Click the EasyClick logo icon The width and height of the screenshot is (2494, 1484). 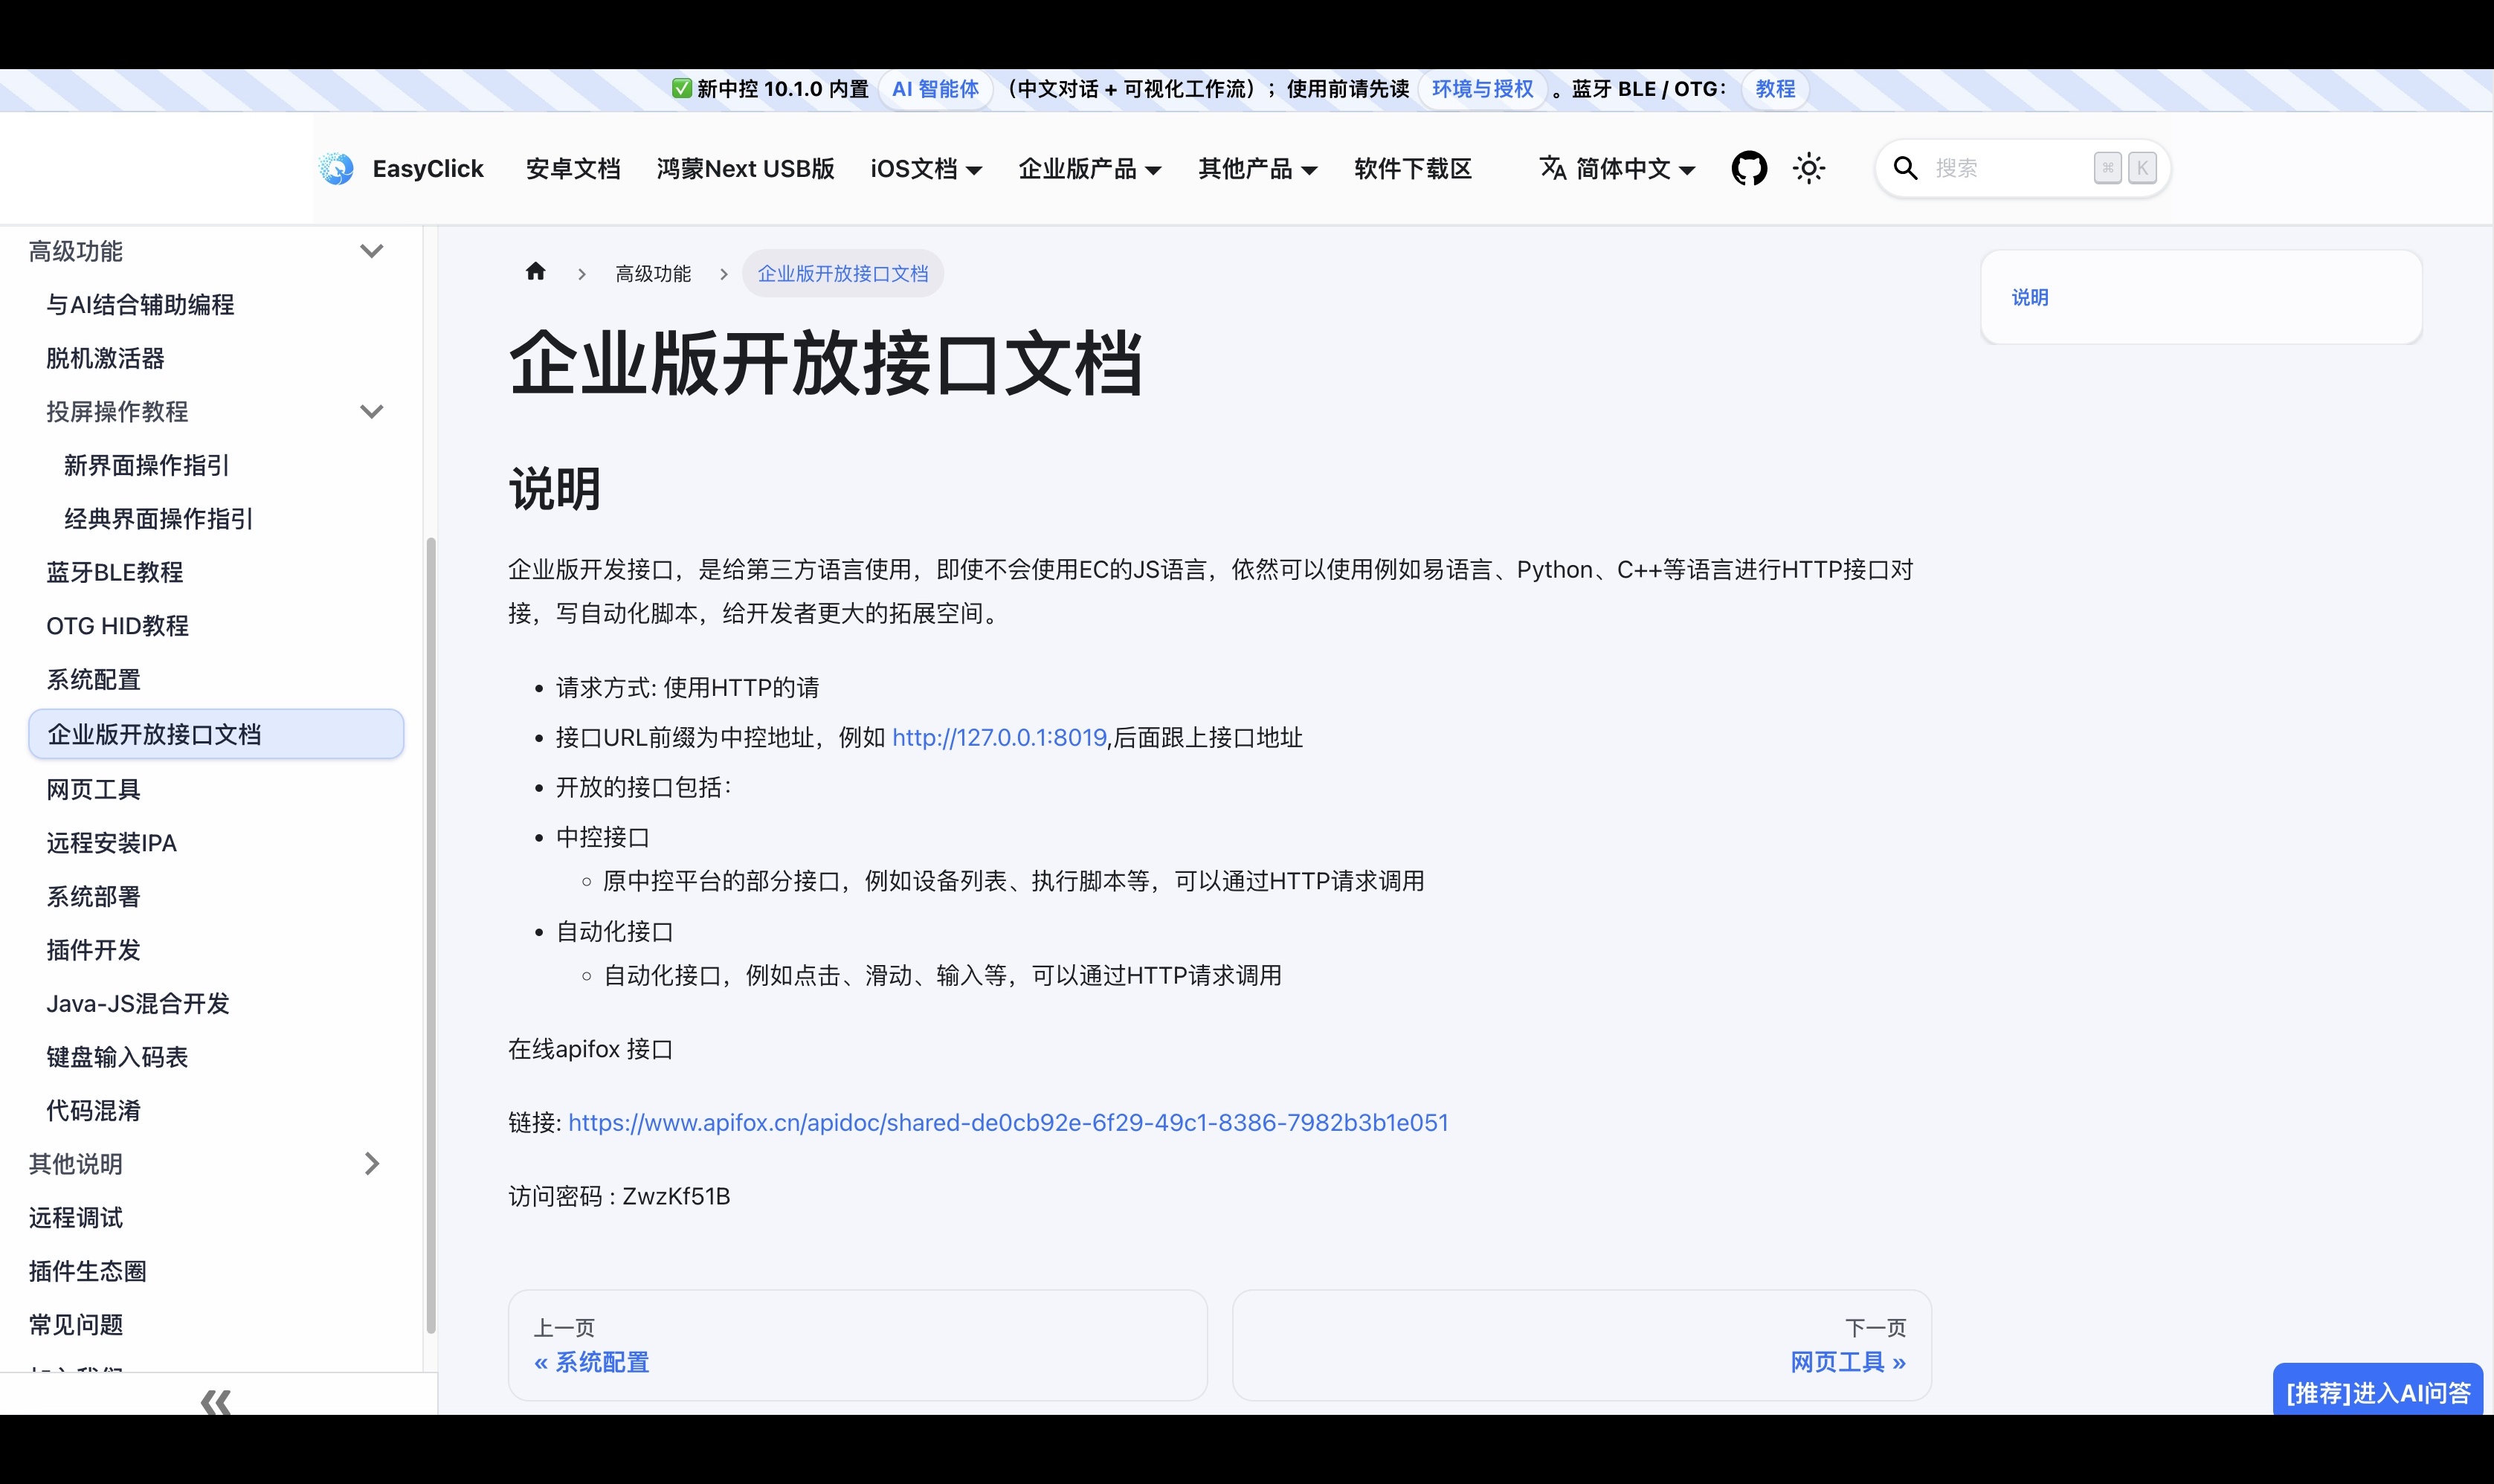point(337,168)
